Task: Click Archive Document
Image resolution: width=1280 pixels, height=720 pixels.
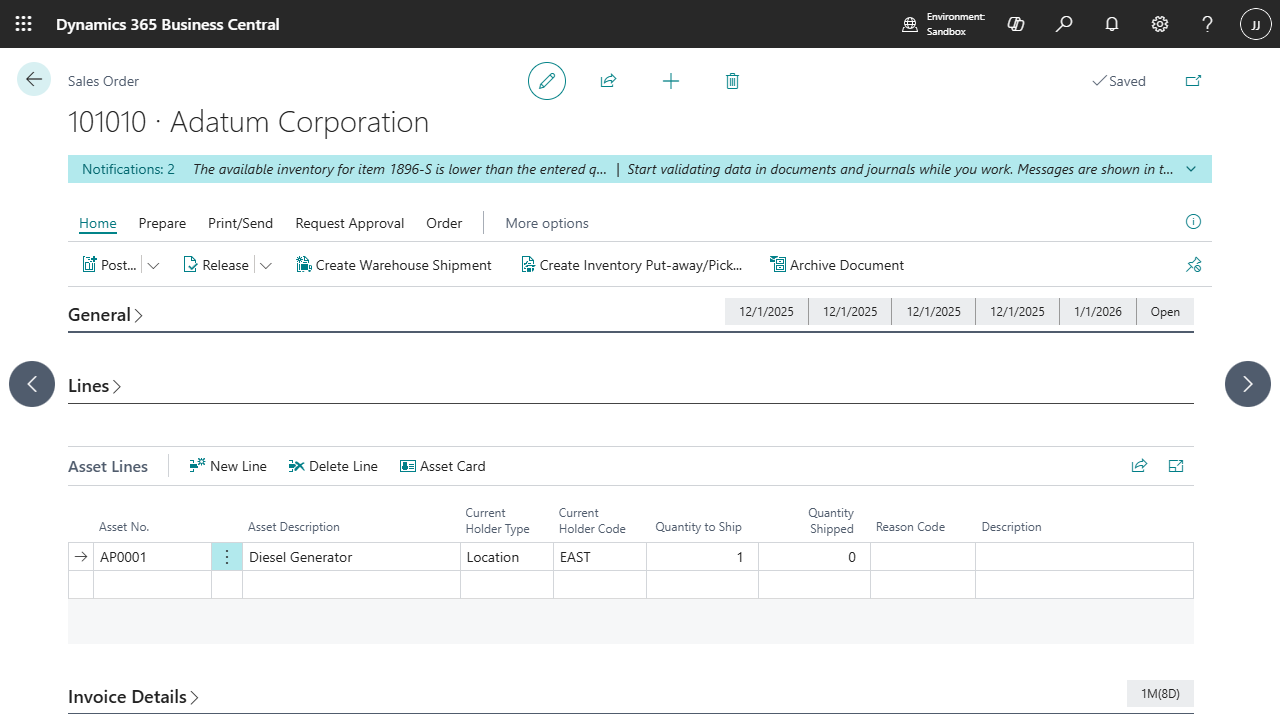Action: pos(837,265)
